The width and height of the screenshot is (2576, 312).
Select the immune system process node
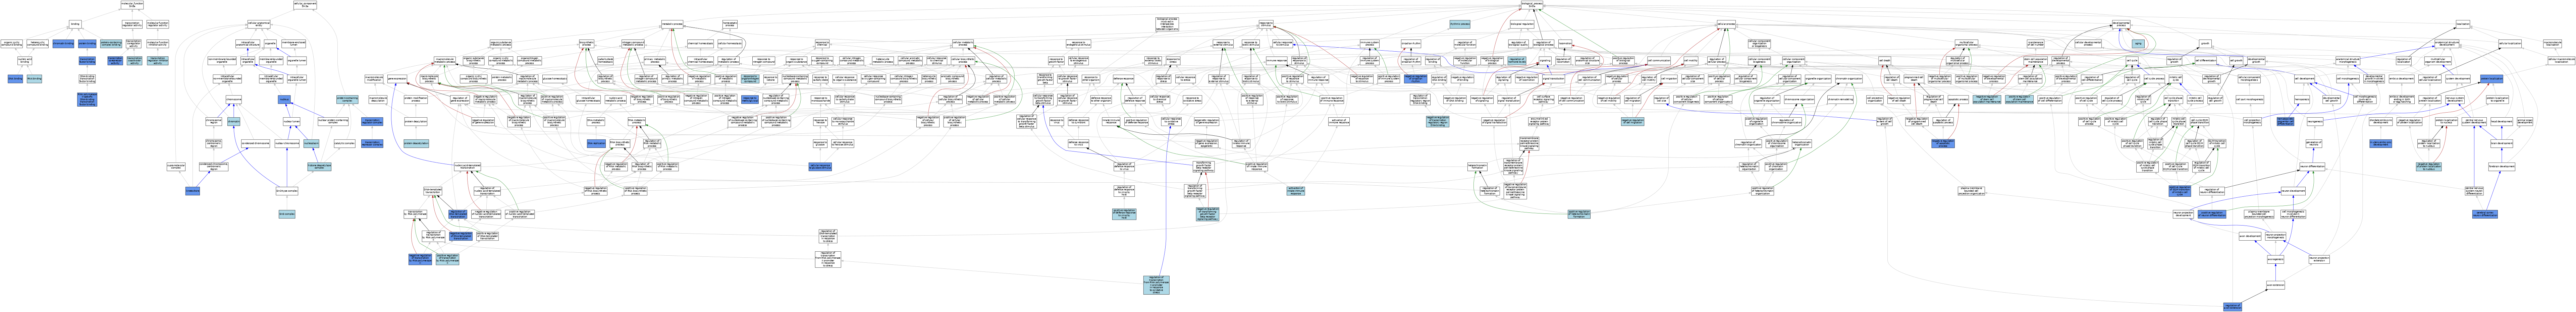(1370, 44)
